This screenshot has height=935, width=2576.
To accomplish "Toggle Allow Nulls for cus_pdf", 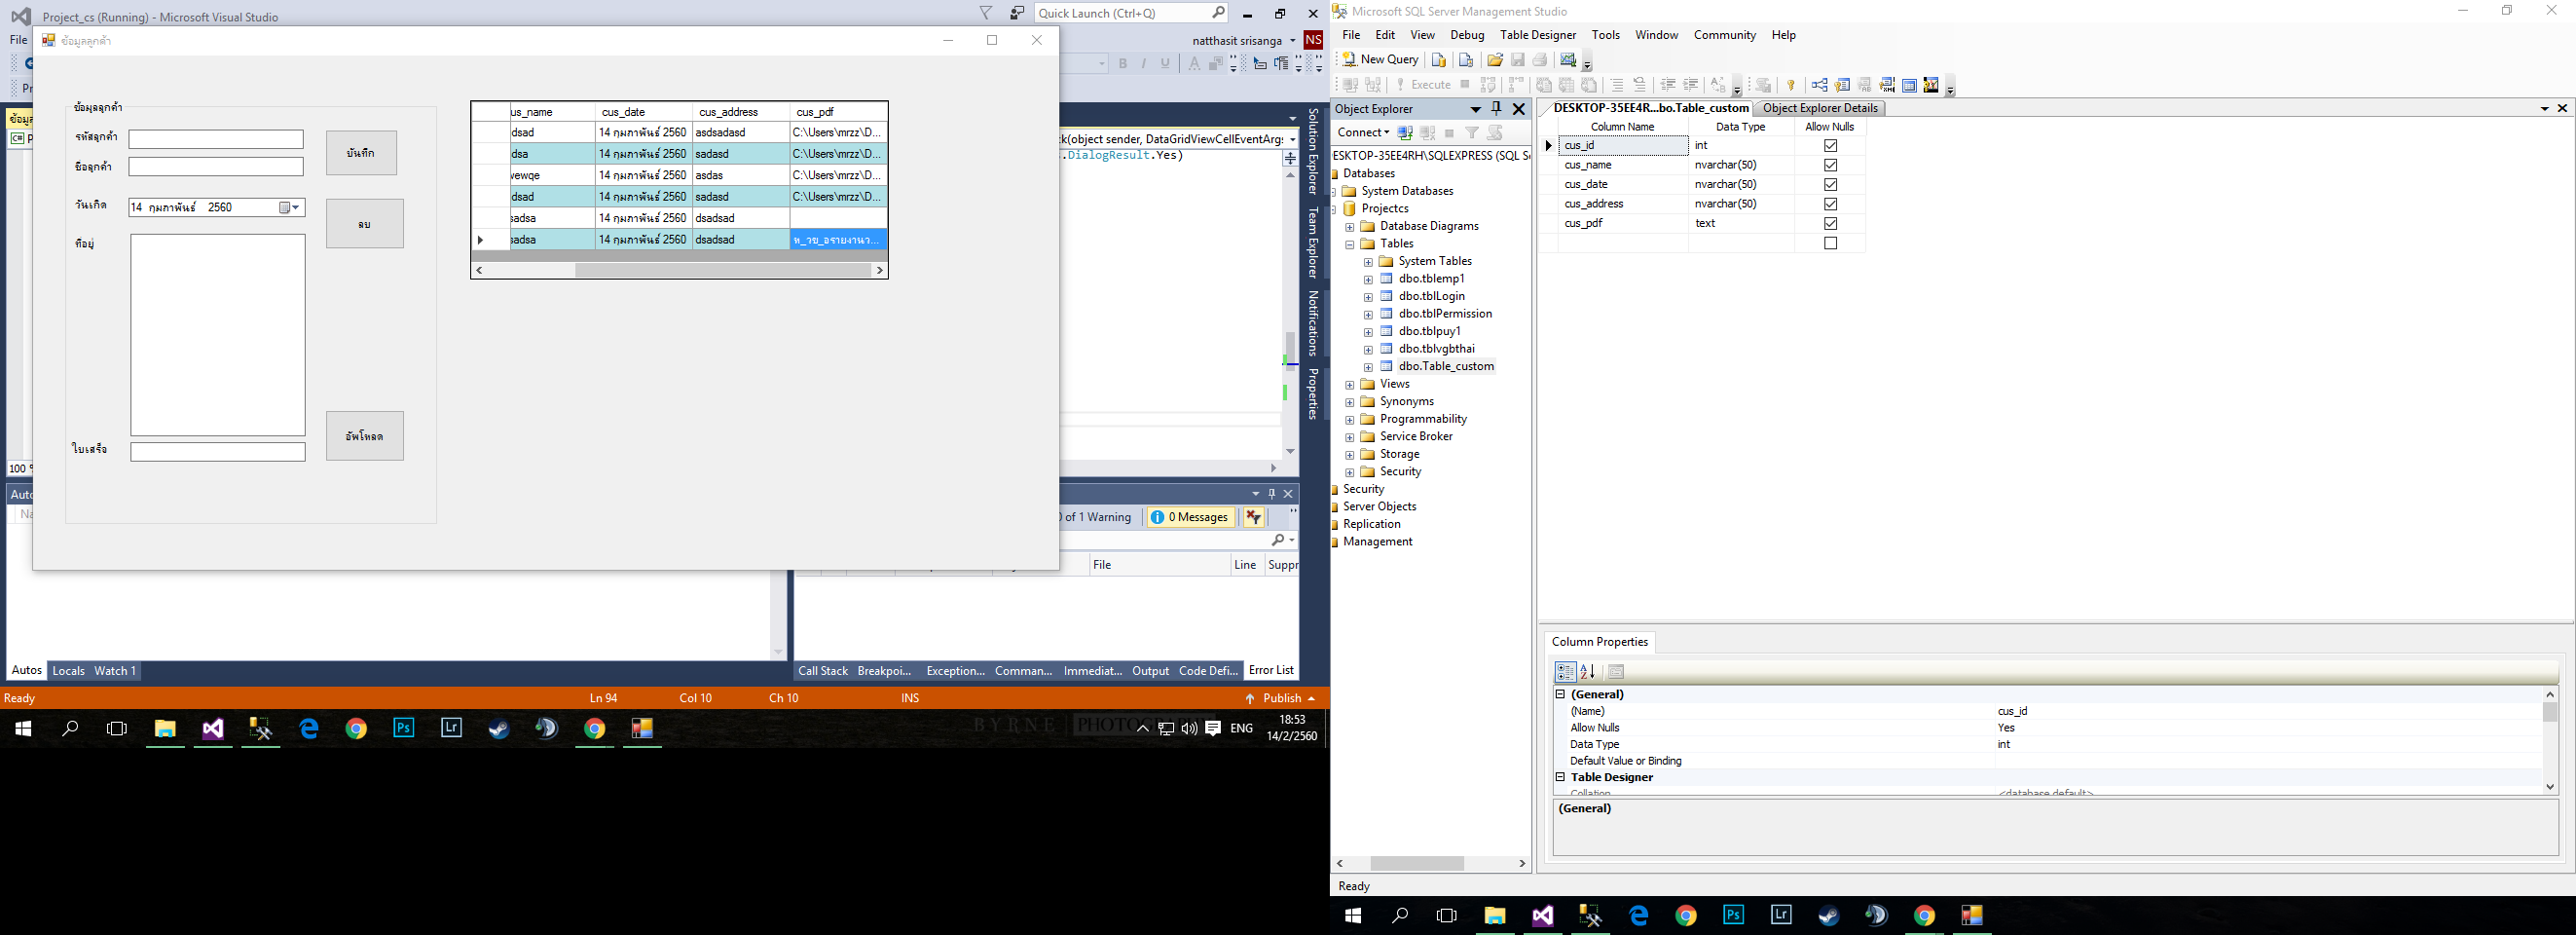I will coord(1830,224).
